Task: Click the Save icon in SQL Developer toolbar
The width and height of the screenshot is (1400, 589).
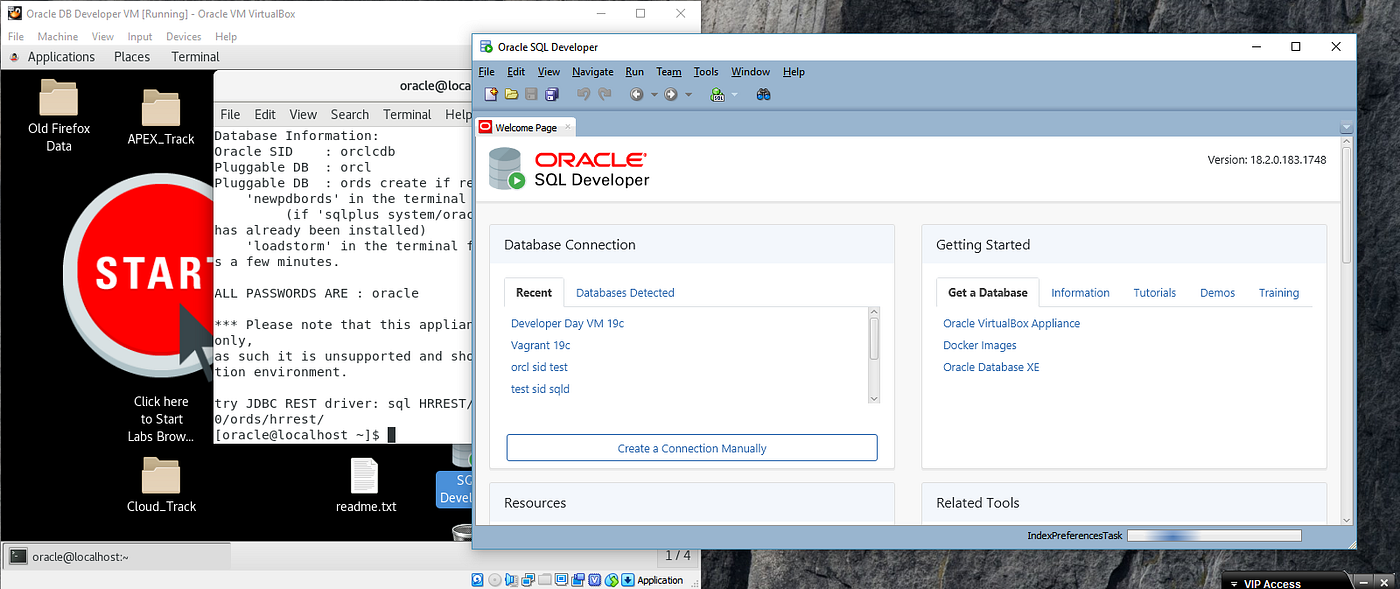Action: pyautogui.click(x=531, y=94)
